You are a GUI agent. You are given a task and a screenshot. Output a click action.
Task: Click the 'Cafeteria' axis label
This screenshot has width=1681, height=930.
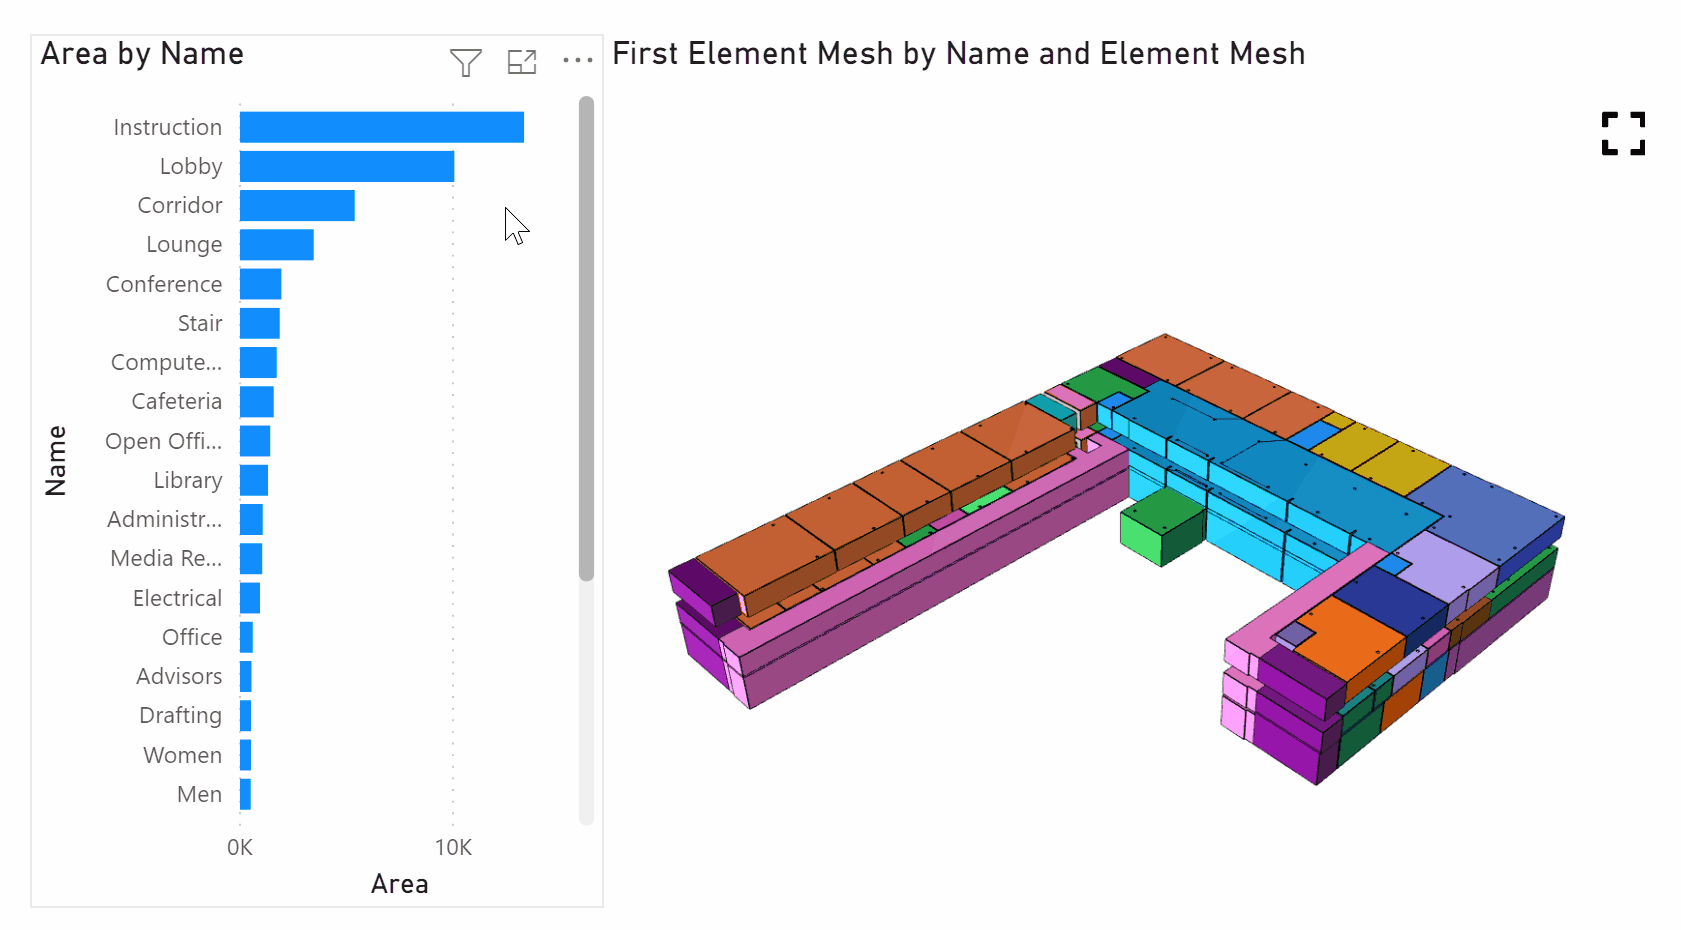[177, 401]
